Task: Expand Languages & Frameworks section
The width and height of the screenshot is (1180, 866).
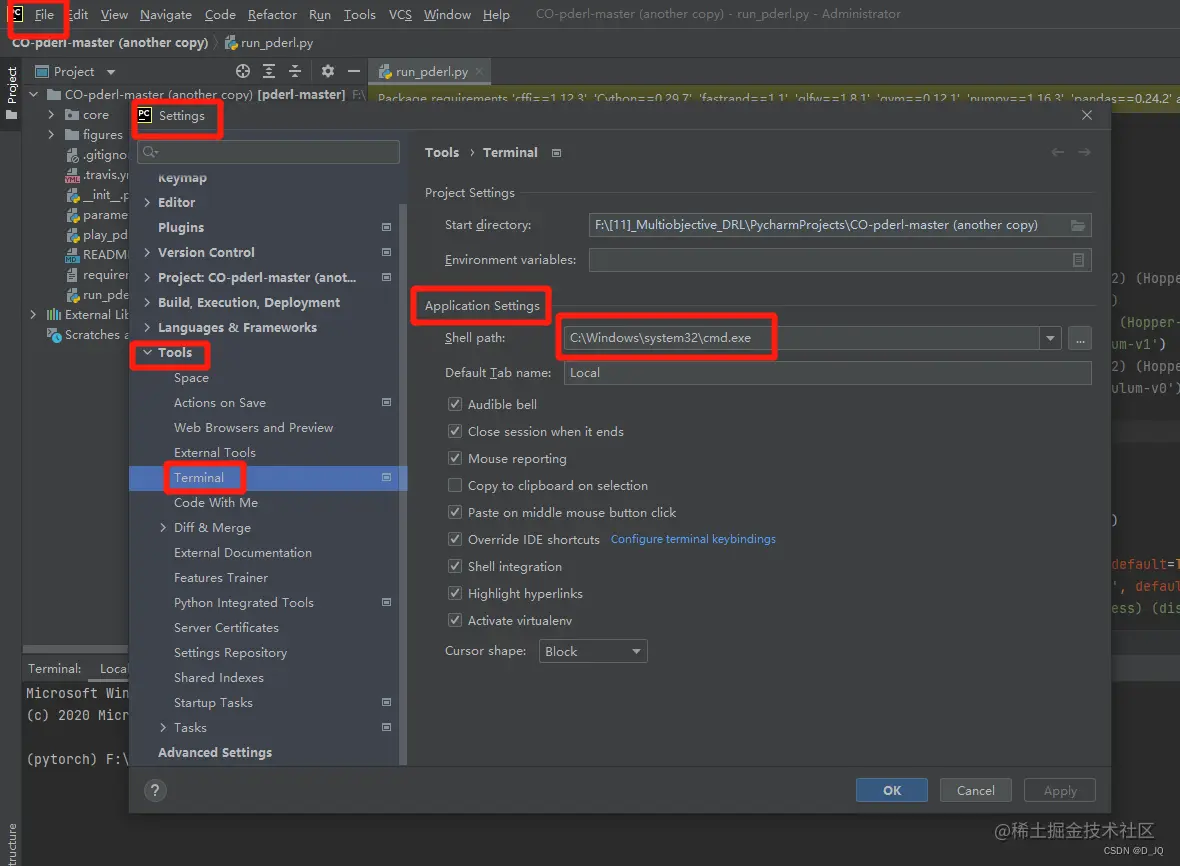Action: [148, 327]
